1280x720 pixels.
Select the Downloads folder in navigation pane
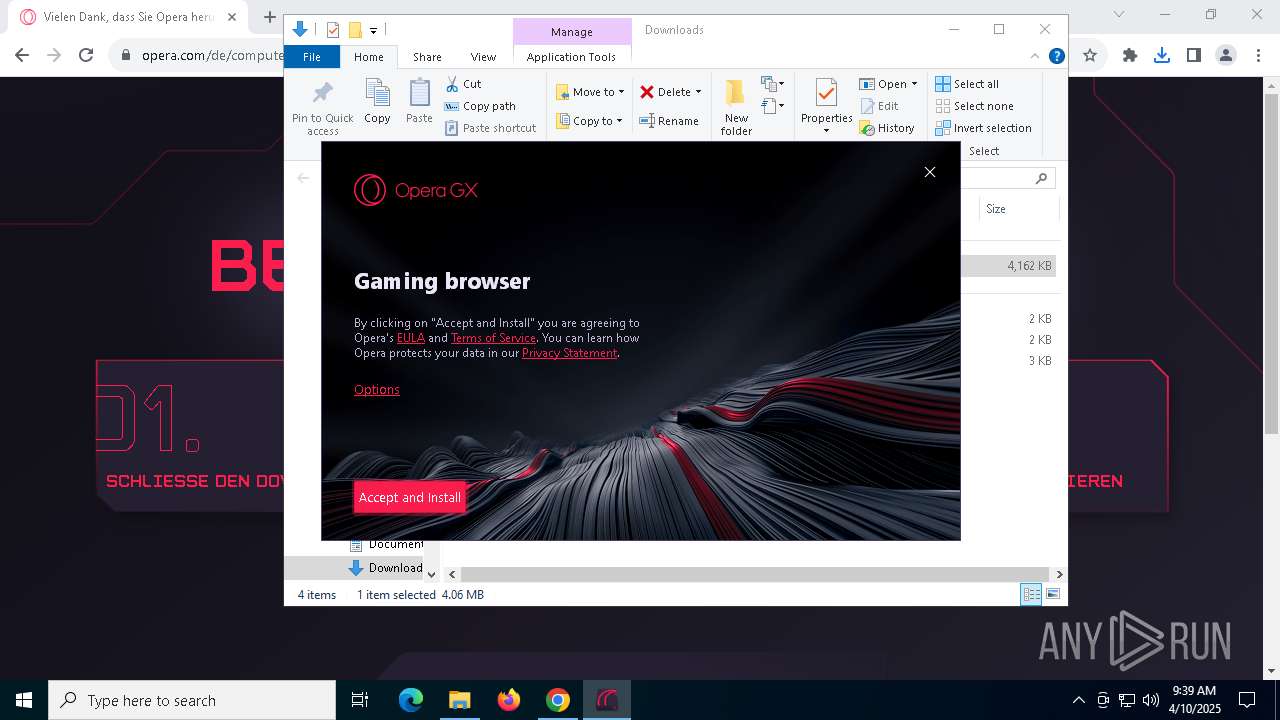[x=385, y=568]
